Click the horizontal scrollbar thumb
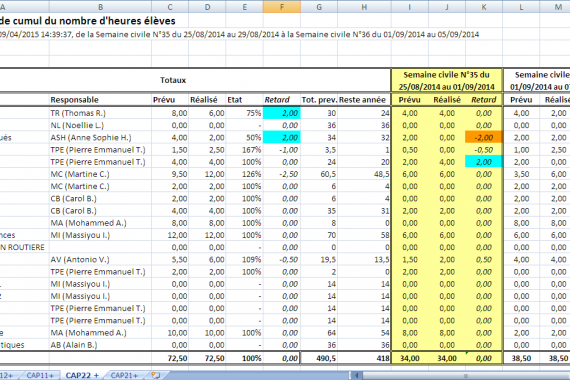The height and width of the screenshot is (380, 570). tap(466, 375)
